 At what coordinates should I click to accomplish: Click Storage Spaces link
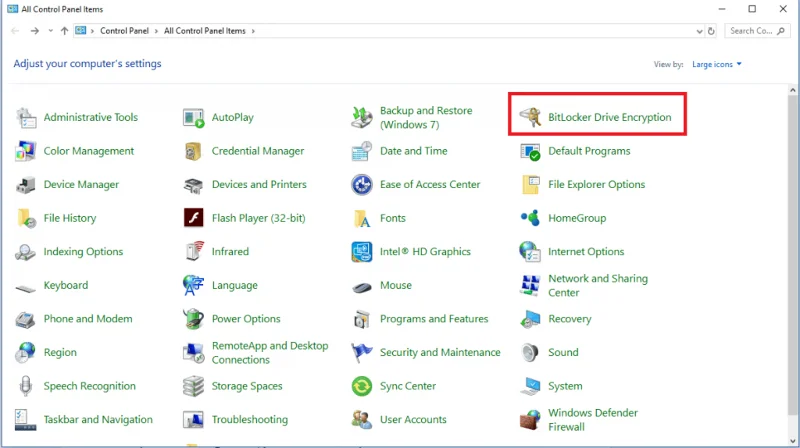tap(247, 386)
